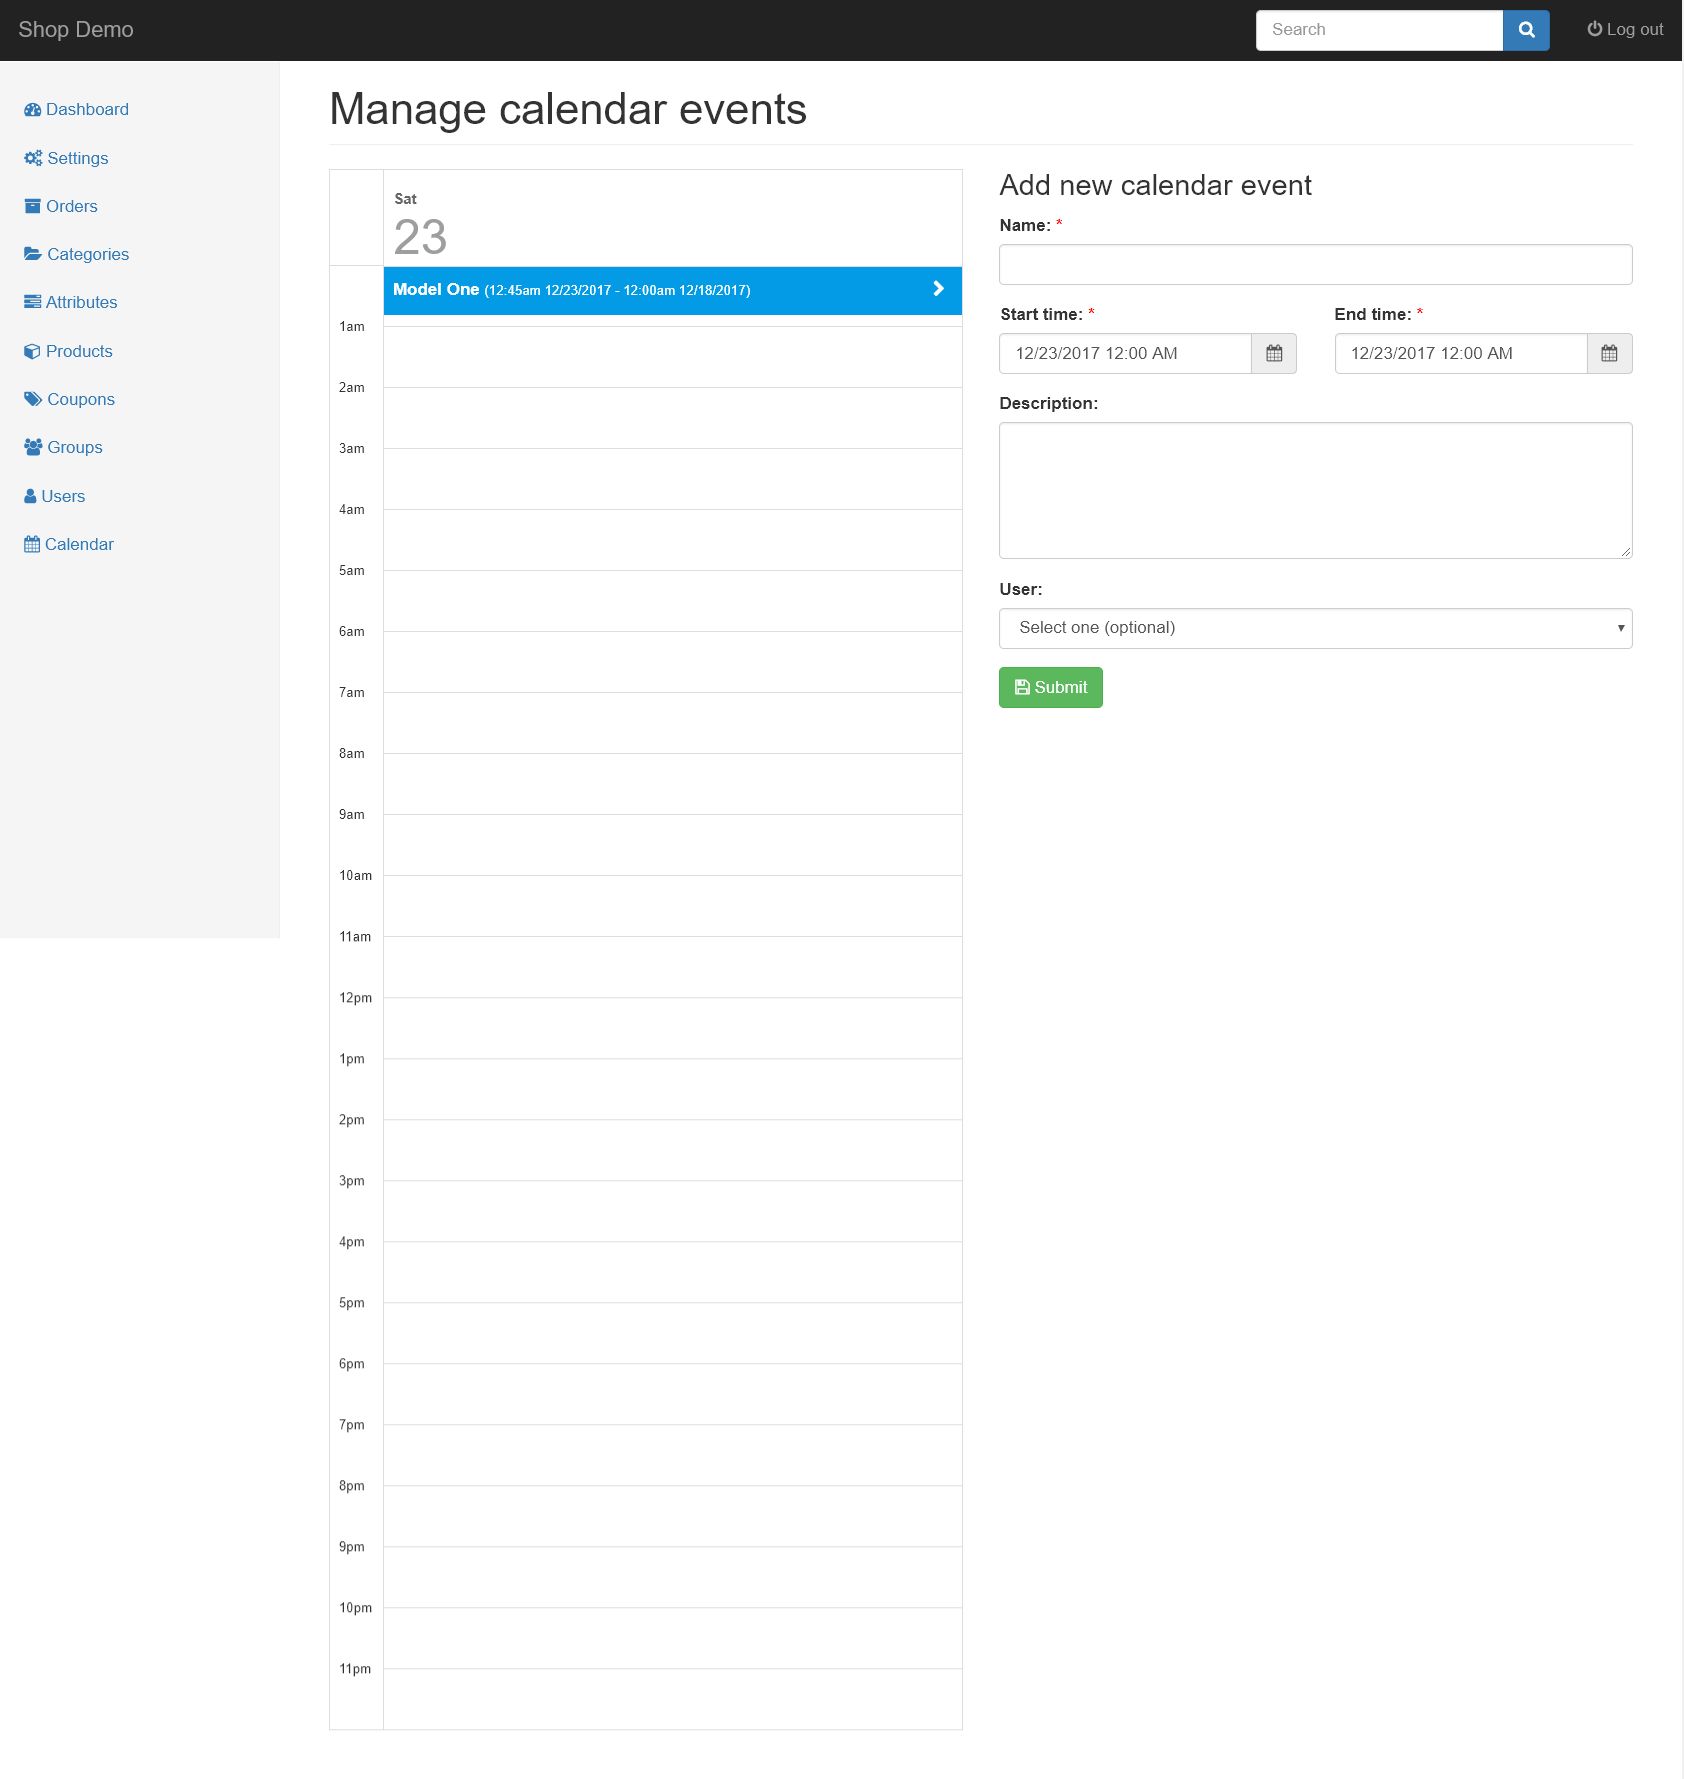1684x1779 pixels.
Task: Click the 1am time label
Action: (352, 326)
